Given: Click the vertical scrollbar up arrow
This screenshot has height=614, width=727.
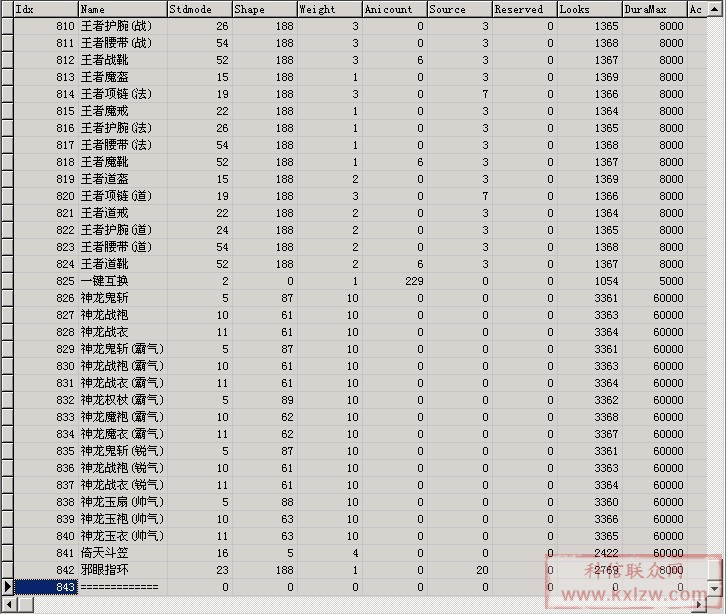Looking at the screenshot, I should click(x=714, y=9).
